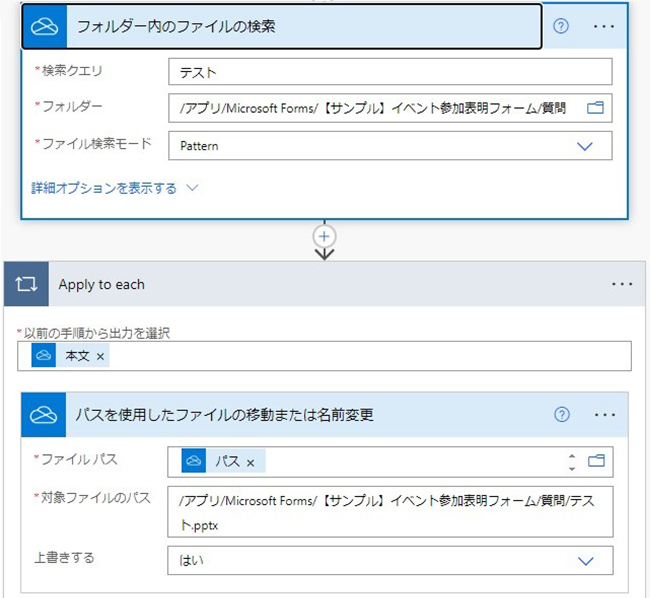Click the OneDrive icon on file search action
Screen dimensions: 650x598
coord(44,27)
